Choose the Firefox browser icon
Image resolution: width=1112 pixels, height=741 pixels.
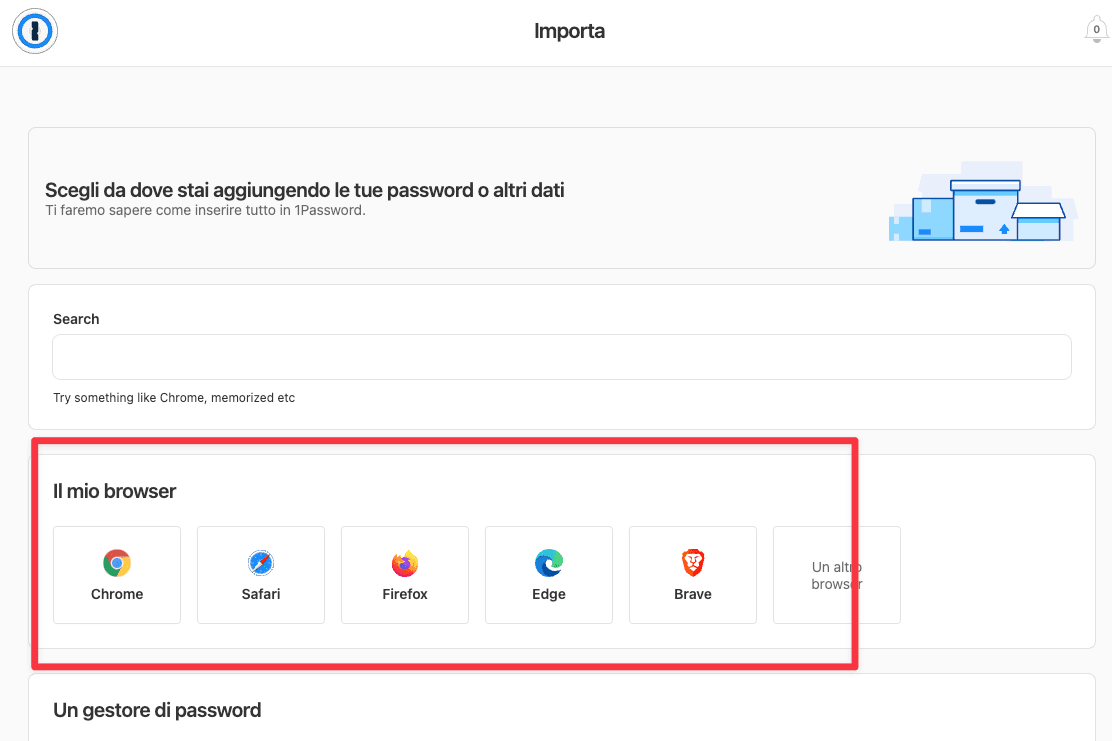tap(405, 563)
